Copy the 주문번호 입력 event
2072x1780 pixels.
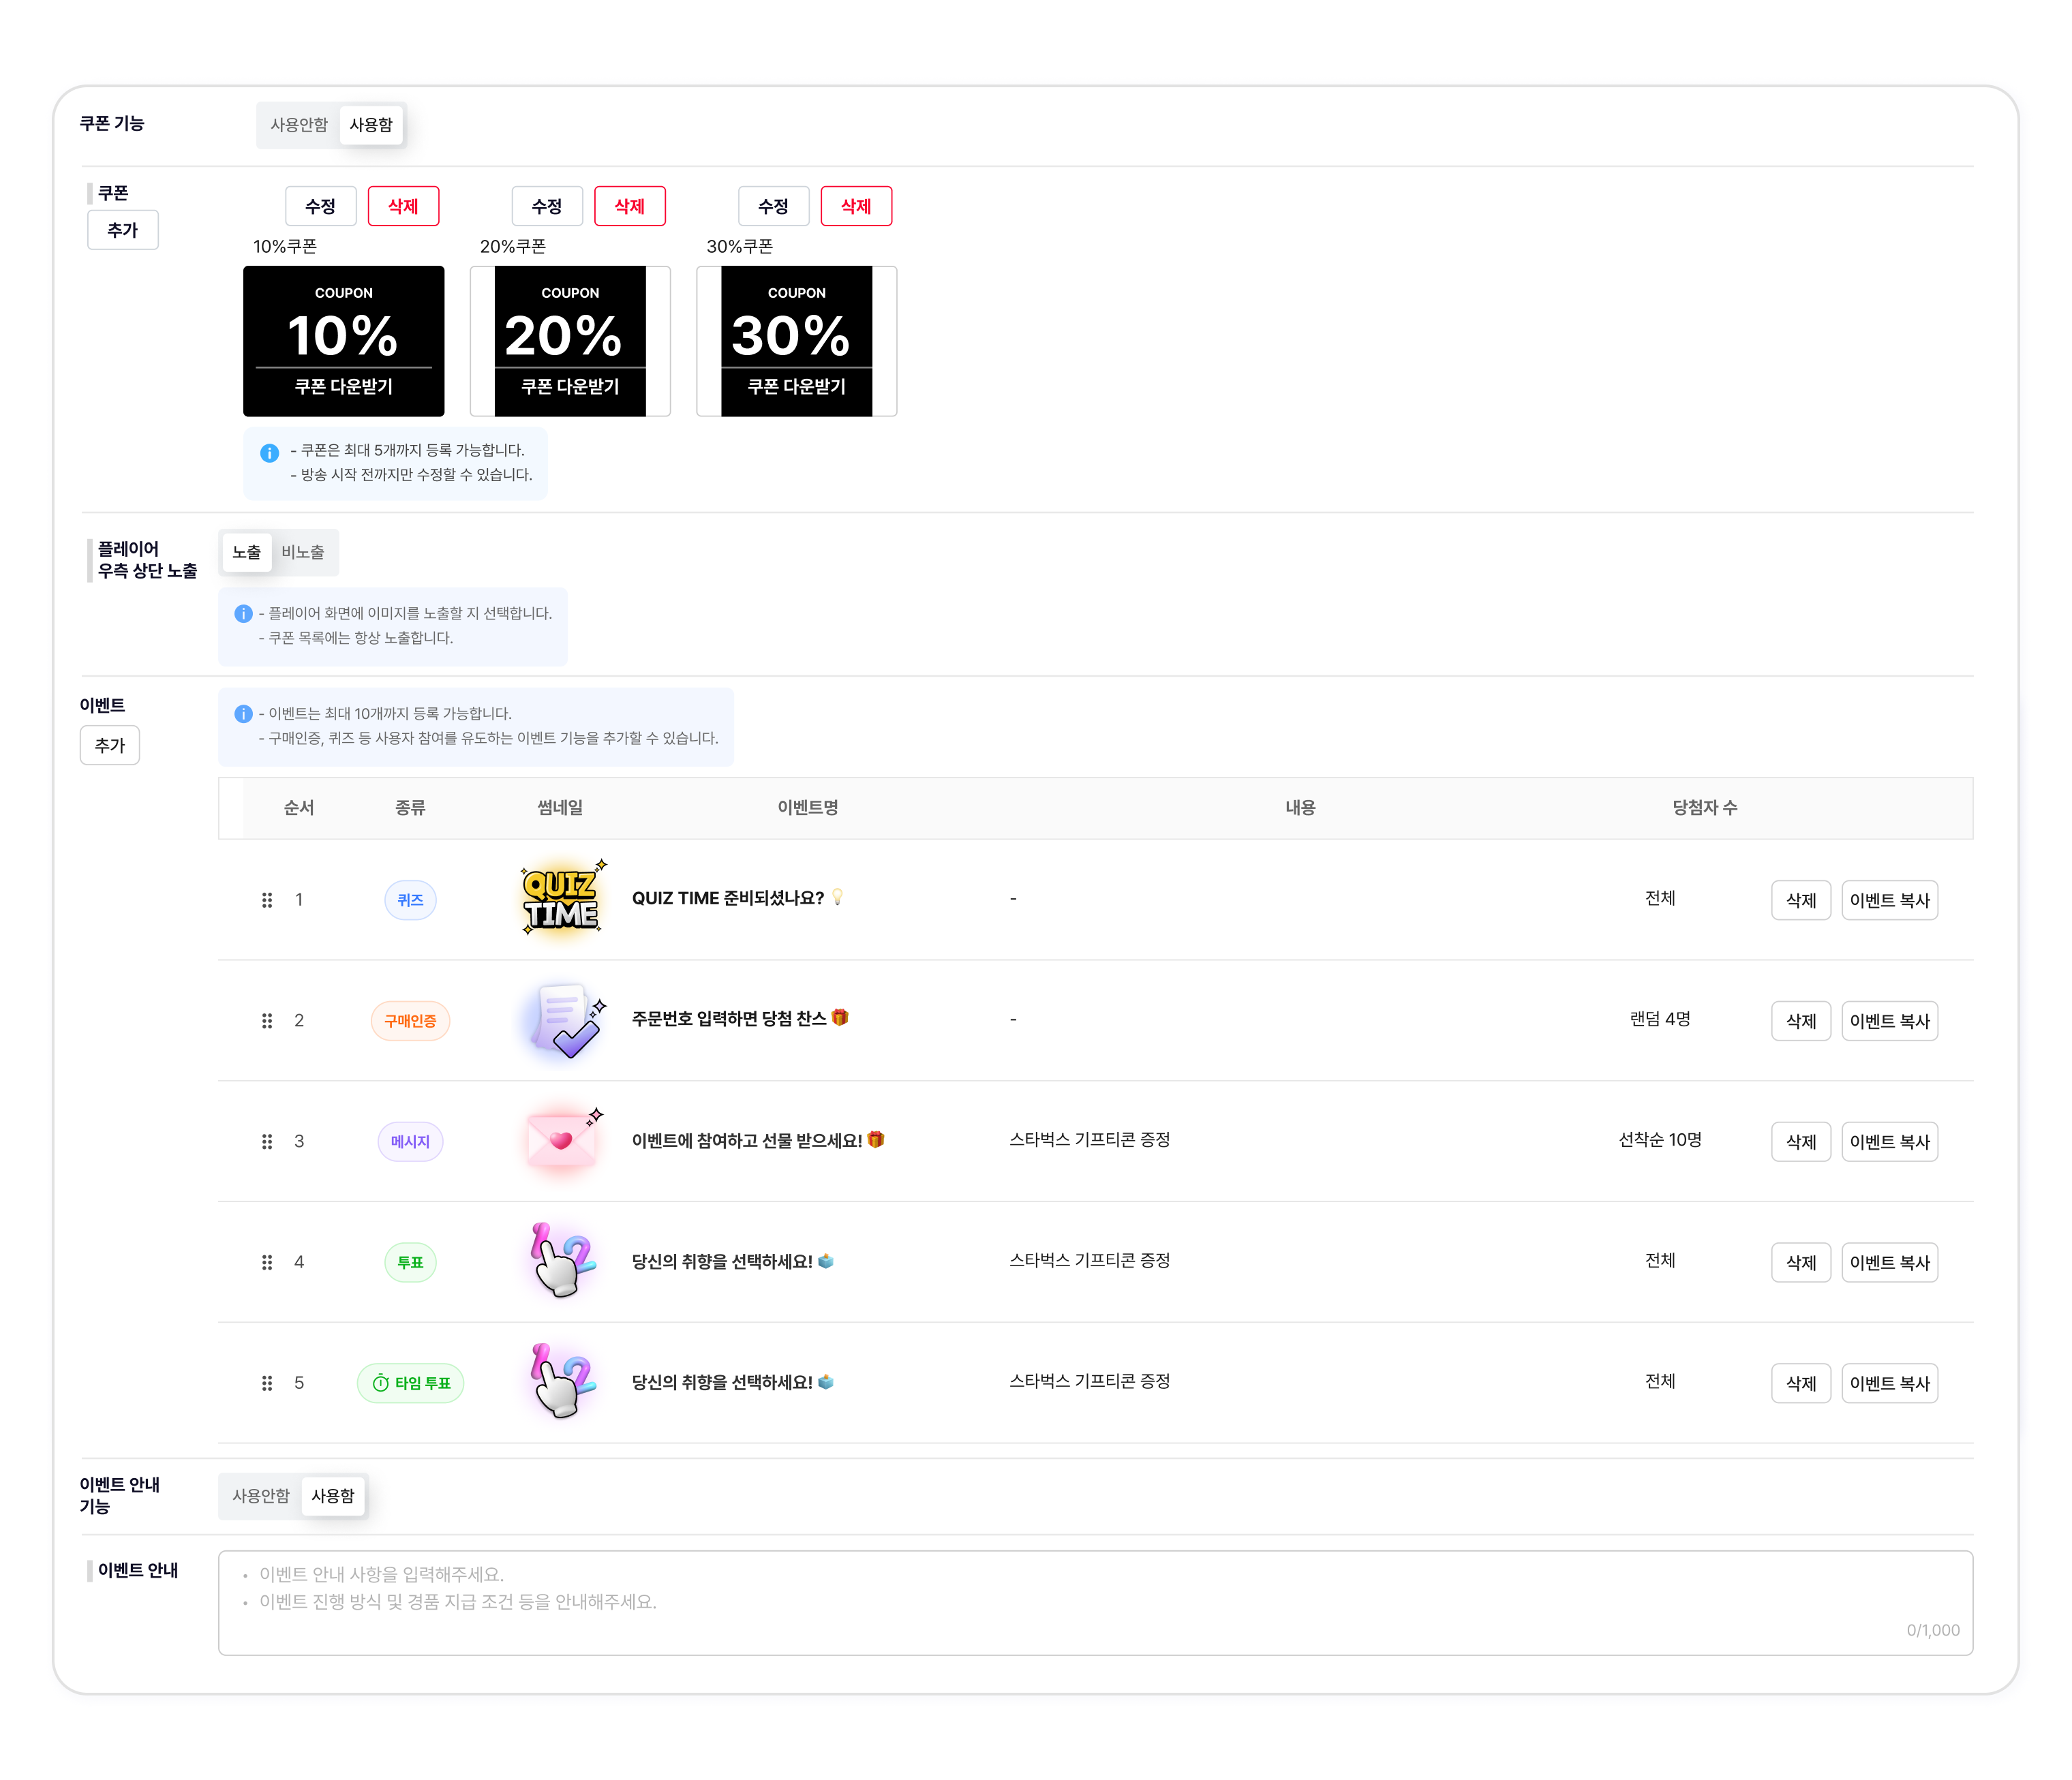coord(1890,1021)
